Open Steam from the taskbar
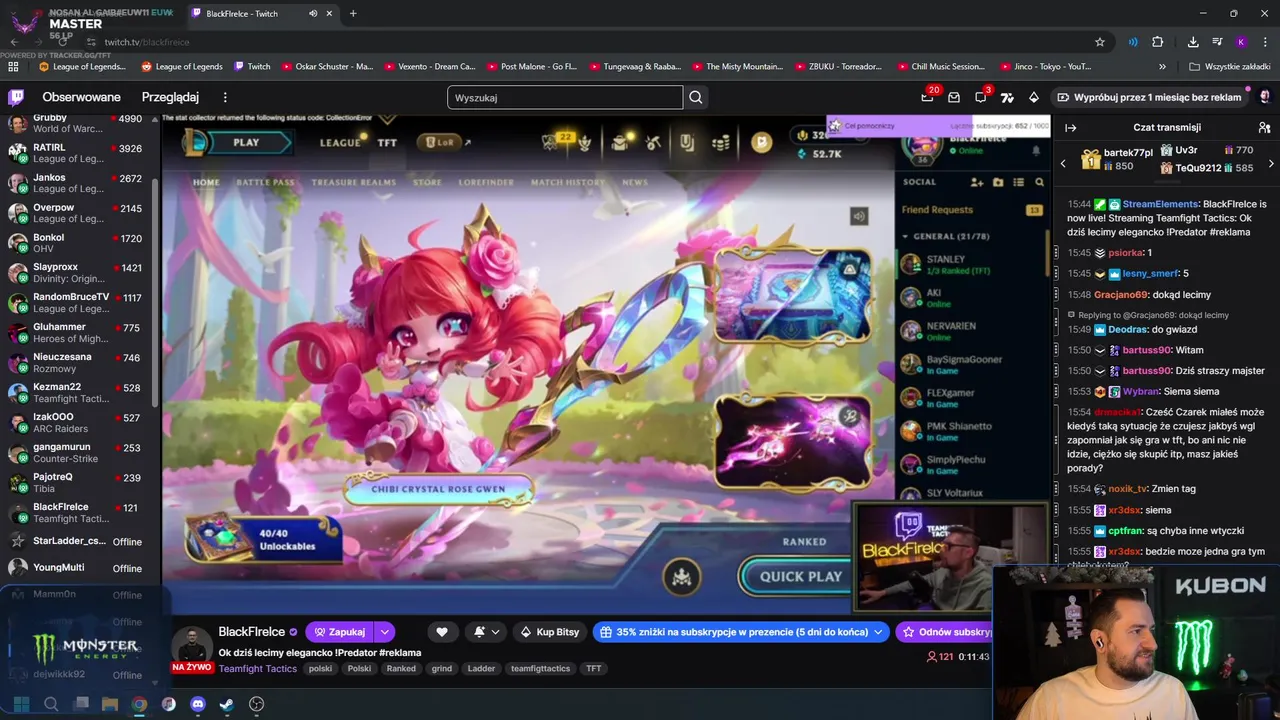Screen dimensions: 1280x720 click(x=227, y=704)
